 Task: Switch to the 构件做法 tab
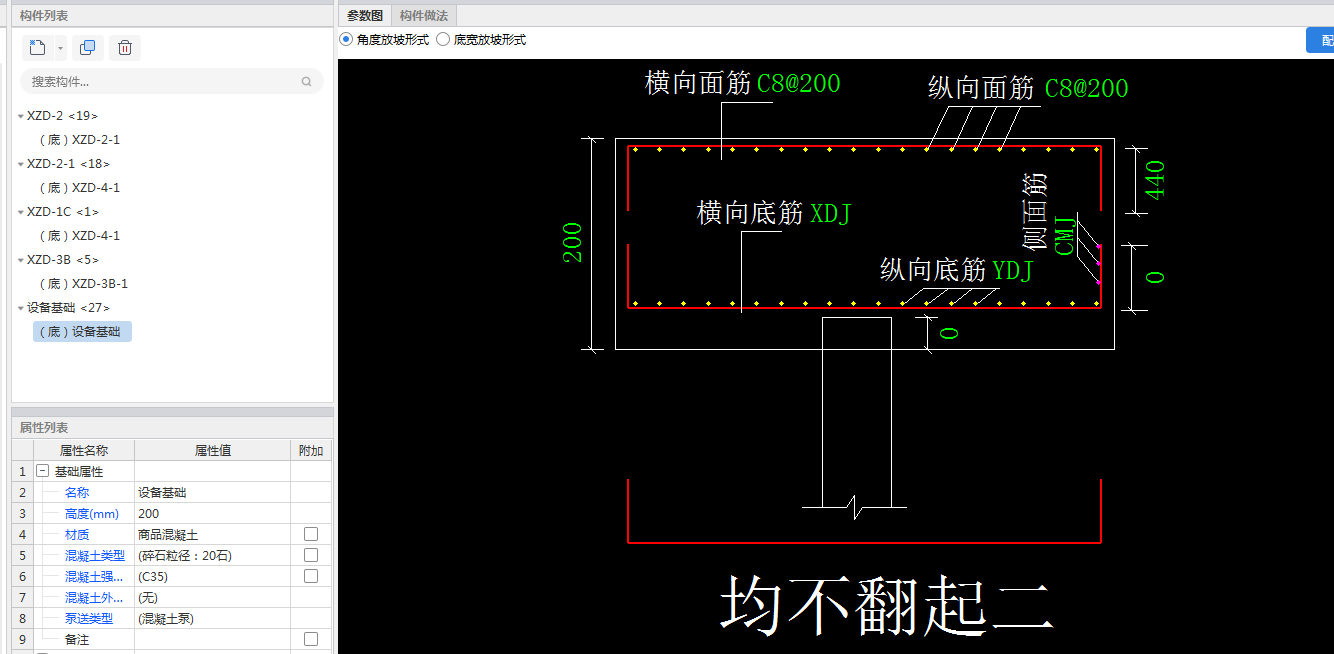pyautogui.click(x=424, y=15)
